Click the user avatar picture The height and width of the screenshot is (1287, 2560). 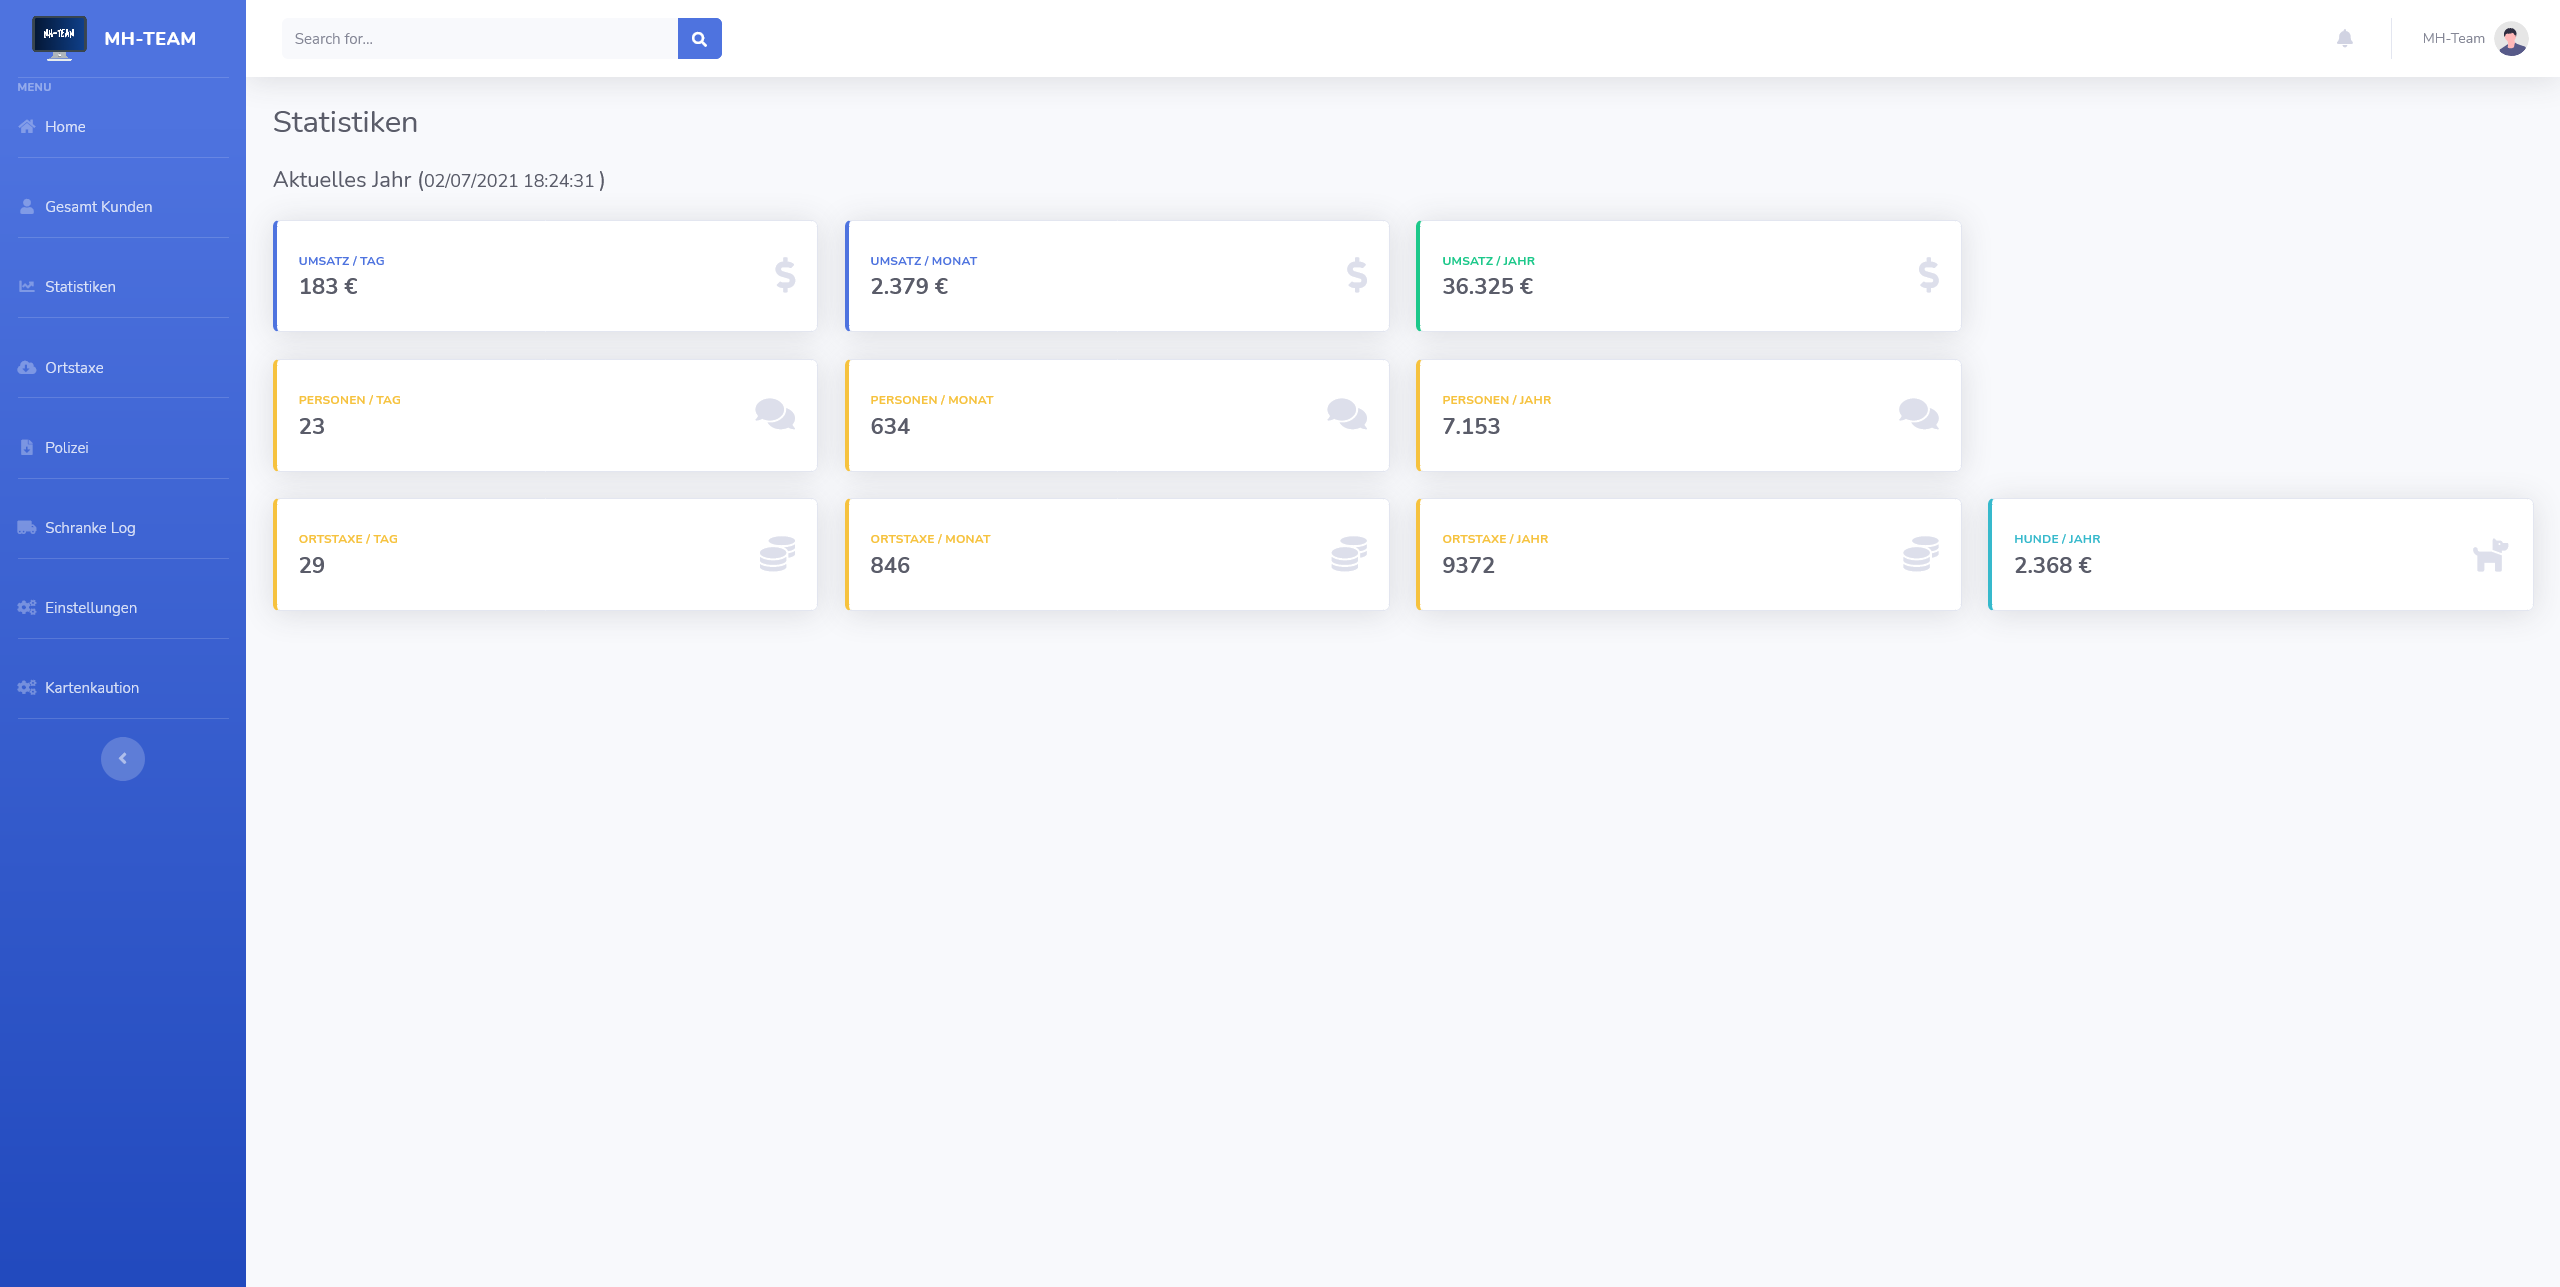(x=2511, y=39)
